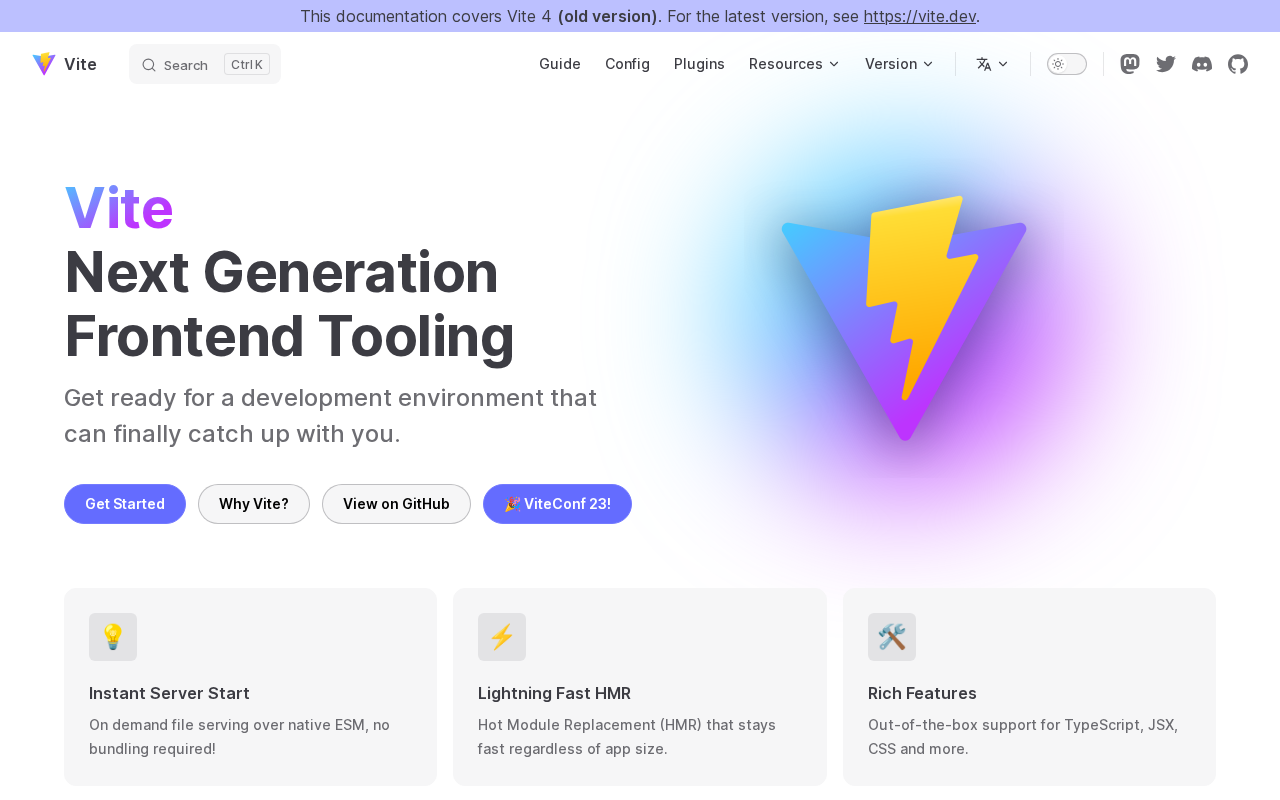The width and height of the screenshot is (1280, 800).
Task: Click the Why Vite? button
Action: point(254,504)
